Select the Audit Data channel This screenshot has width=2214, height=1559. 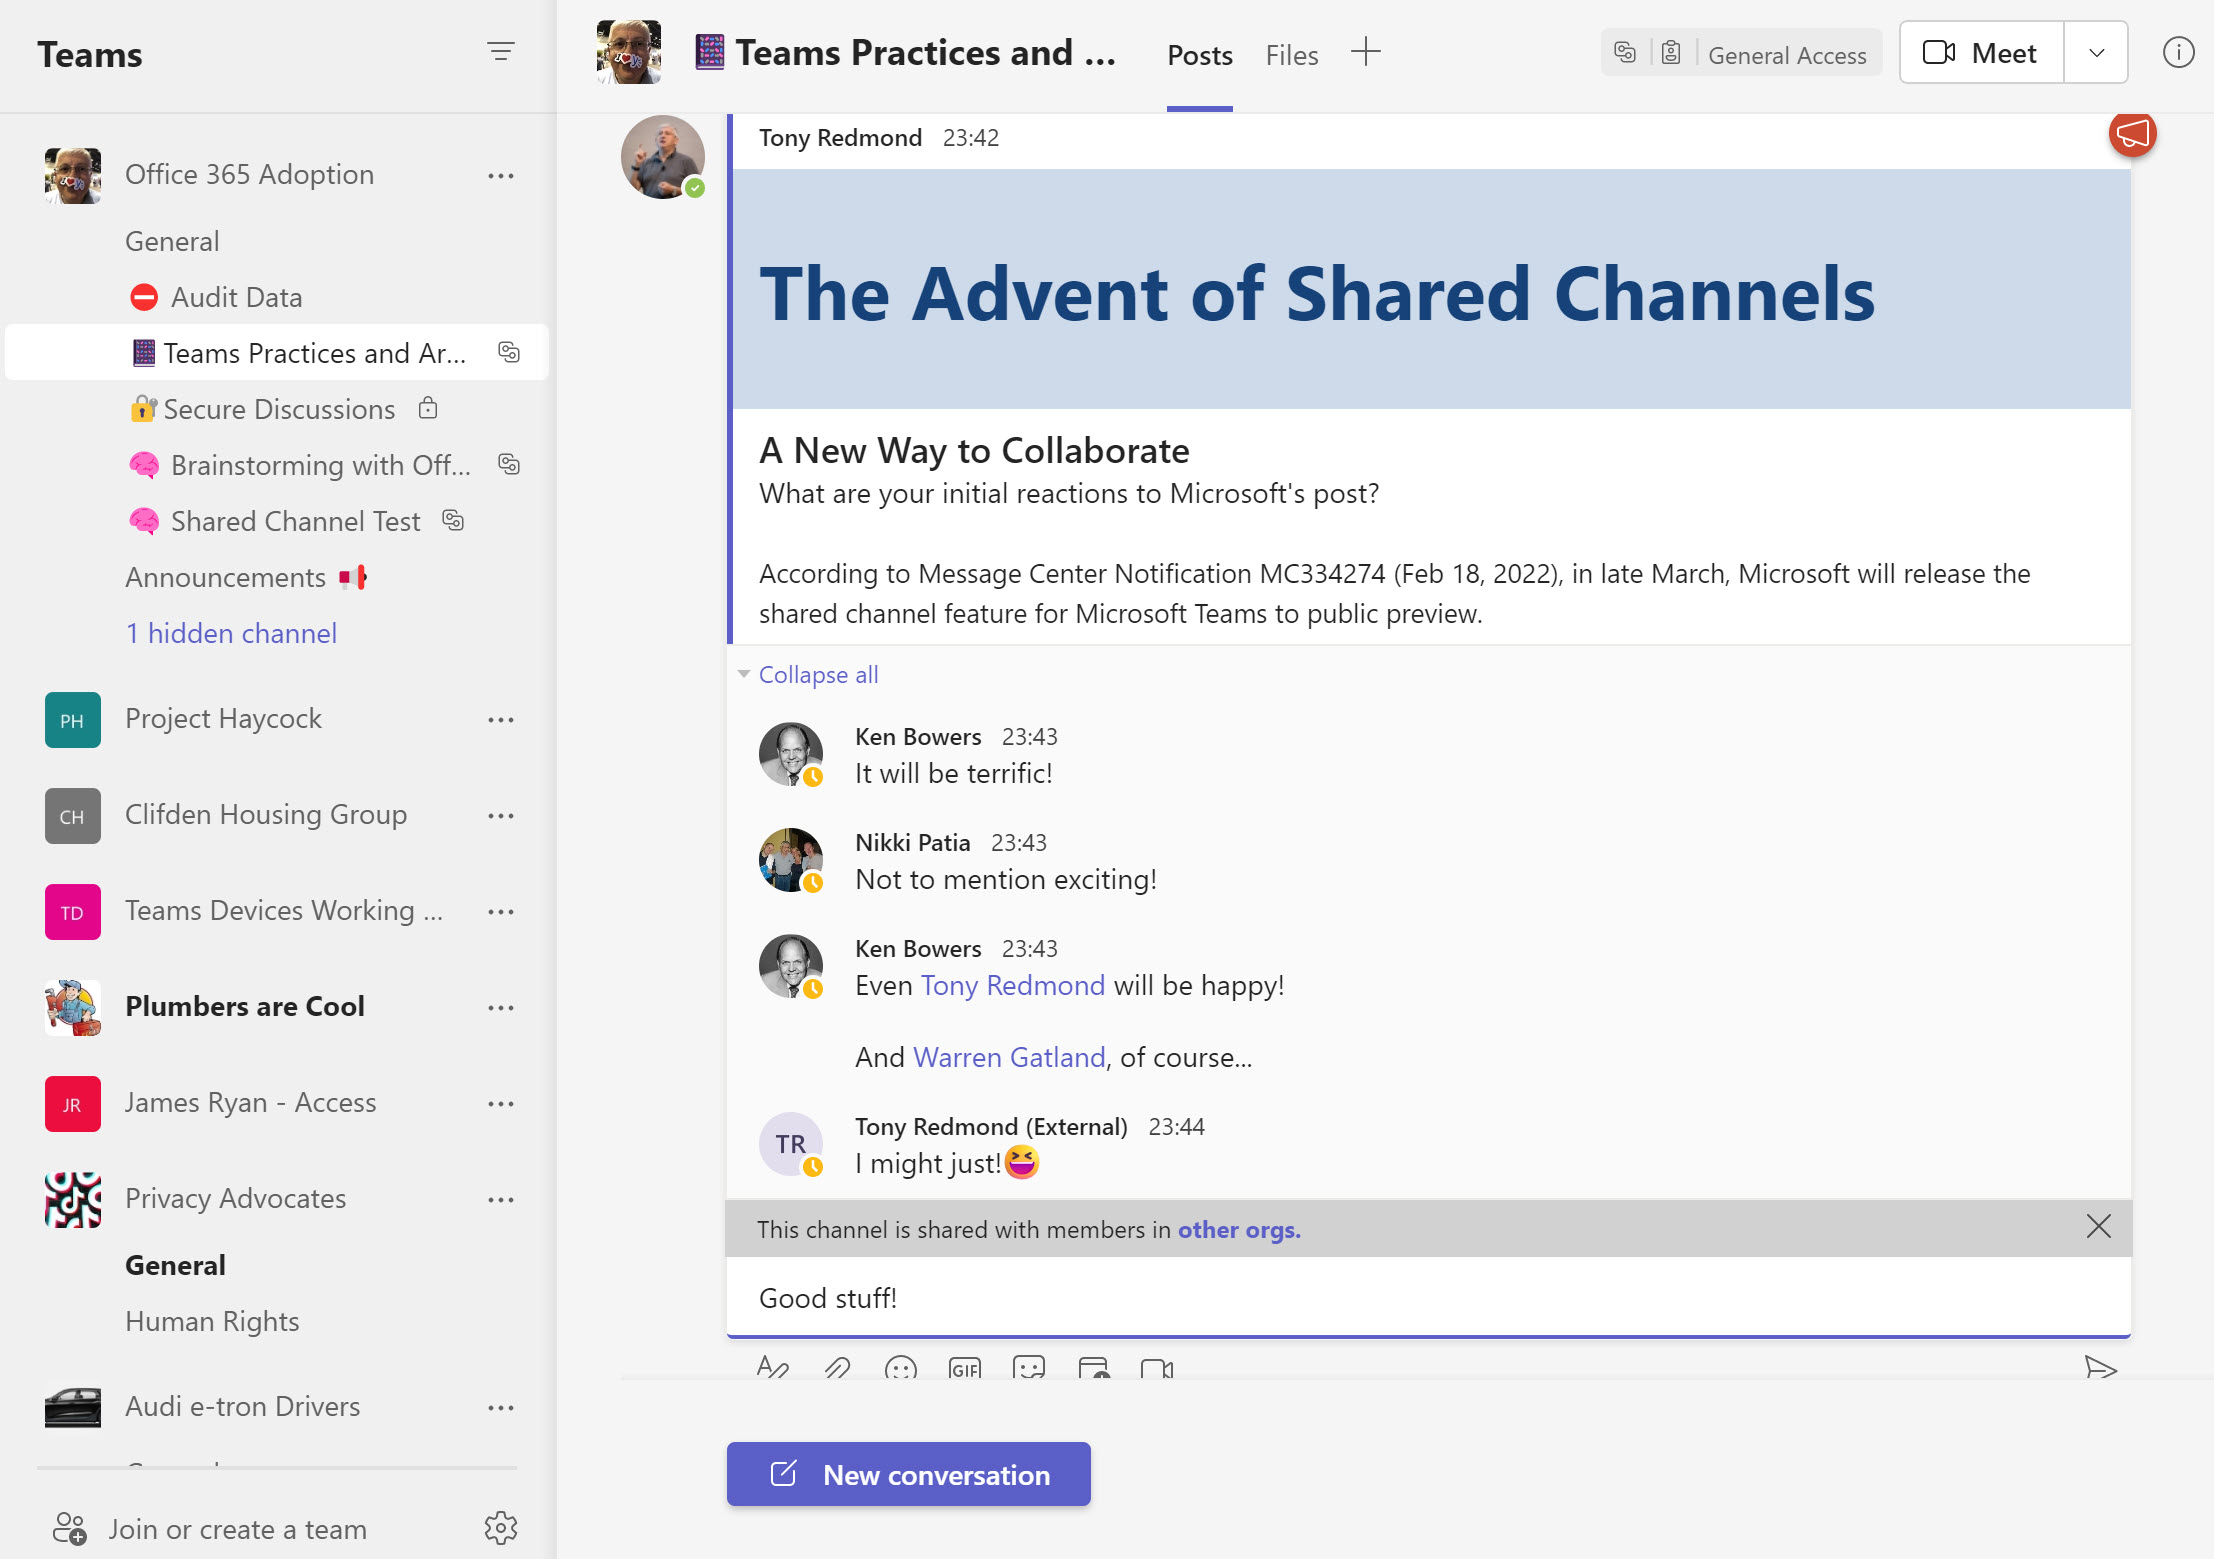point(236,297)
